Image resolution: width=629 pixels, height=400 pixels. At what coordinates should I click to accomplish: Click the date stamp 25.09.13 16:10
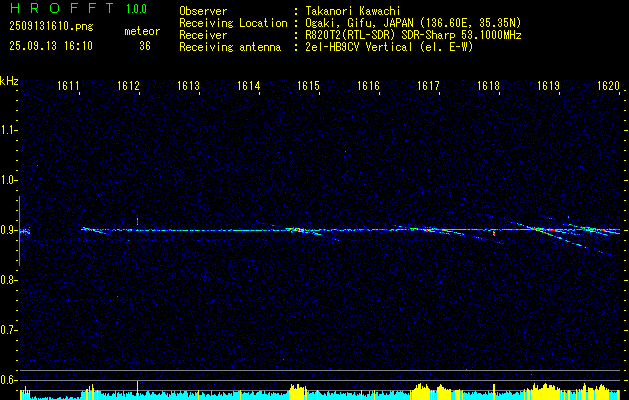coord(51,46)
